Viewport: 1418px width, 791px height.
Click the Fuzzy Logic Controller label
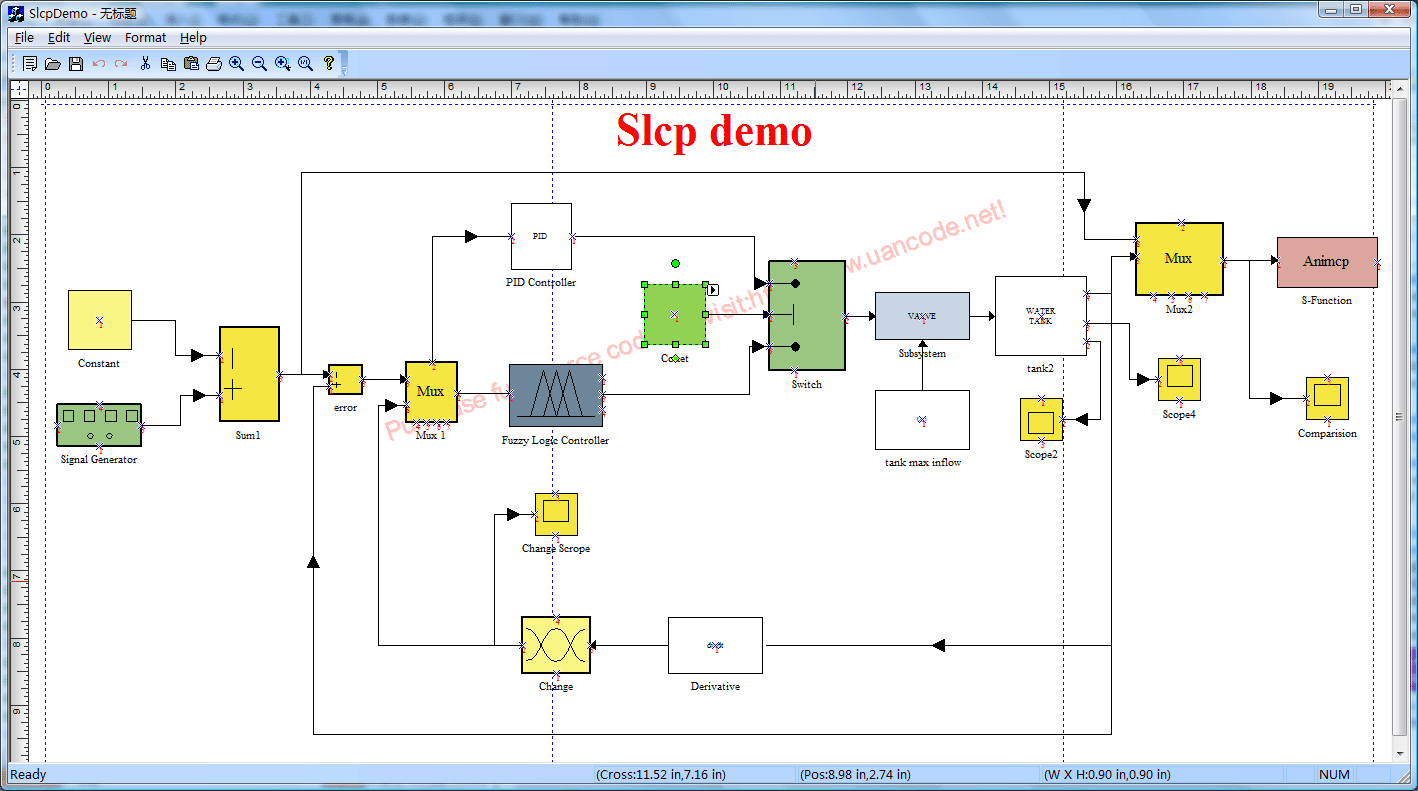click(x=556, y=440)
